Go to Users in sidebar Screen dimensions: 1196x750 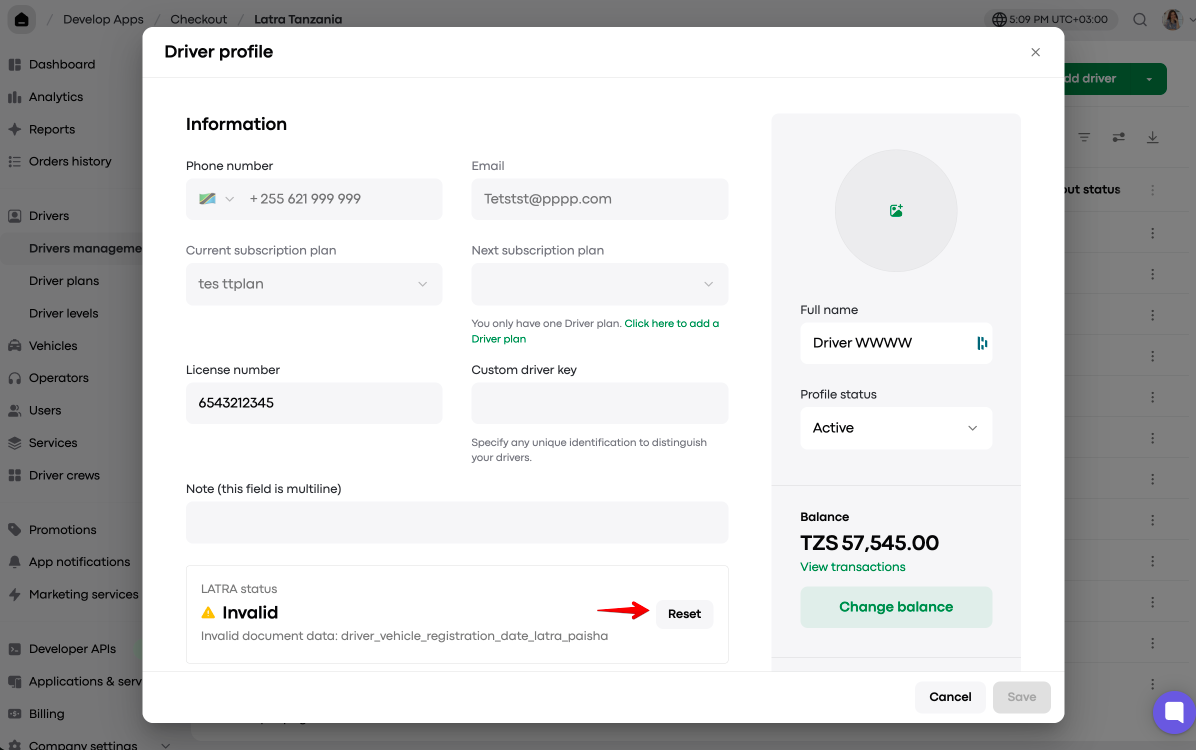point(45,410)
